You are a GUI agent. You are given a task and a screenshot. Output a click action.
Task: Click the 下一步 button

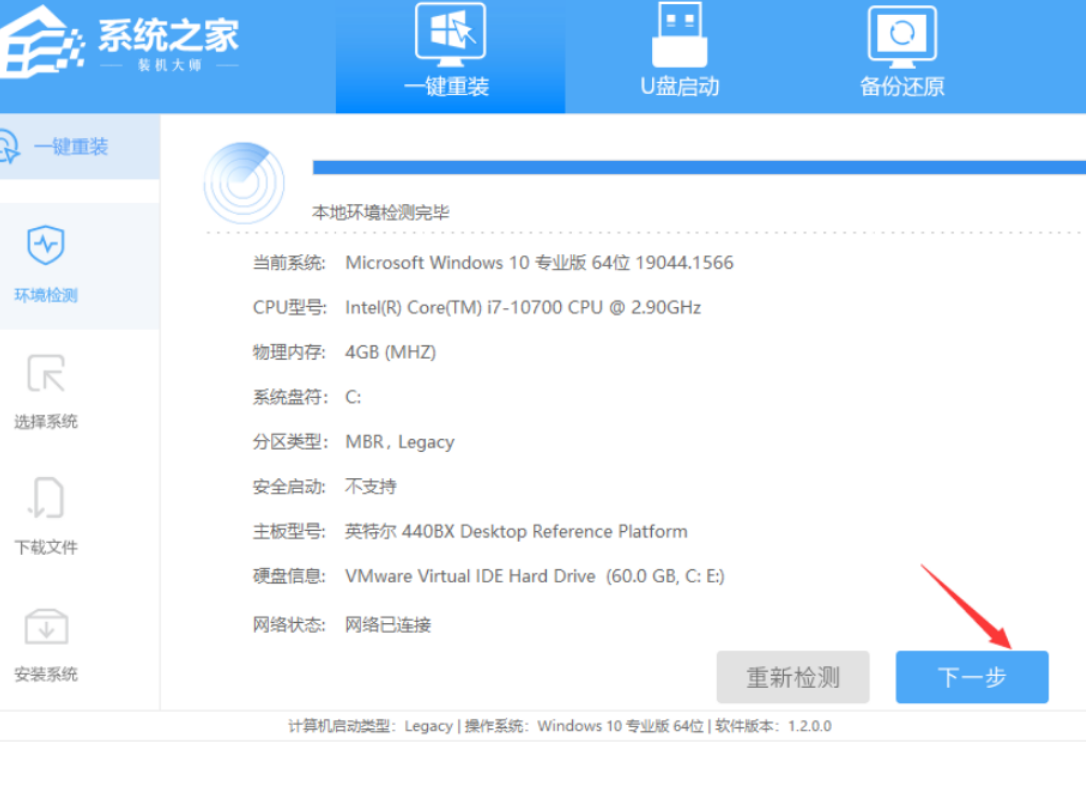[972, 677]
